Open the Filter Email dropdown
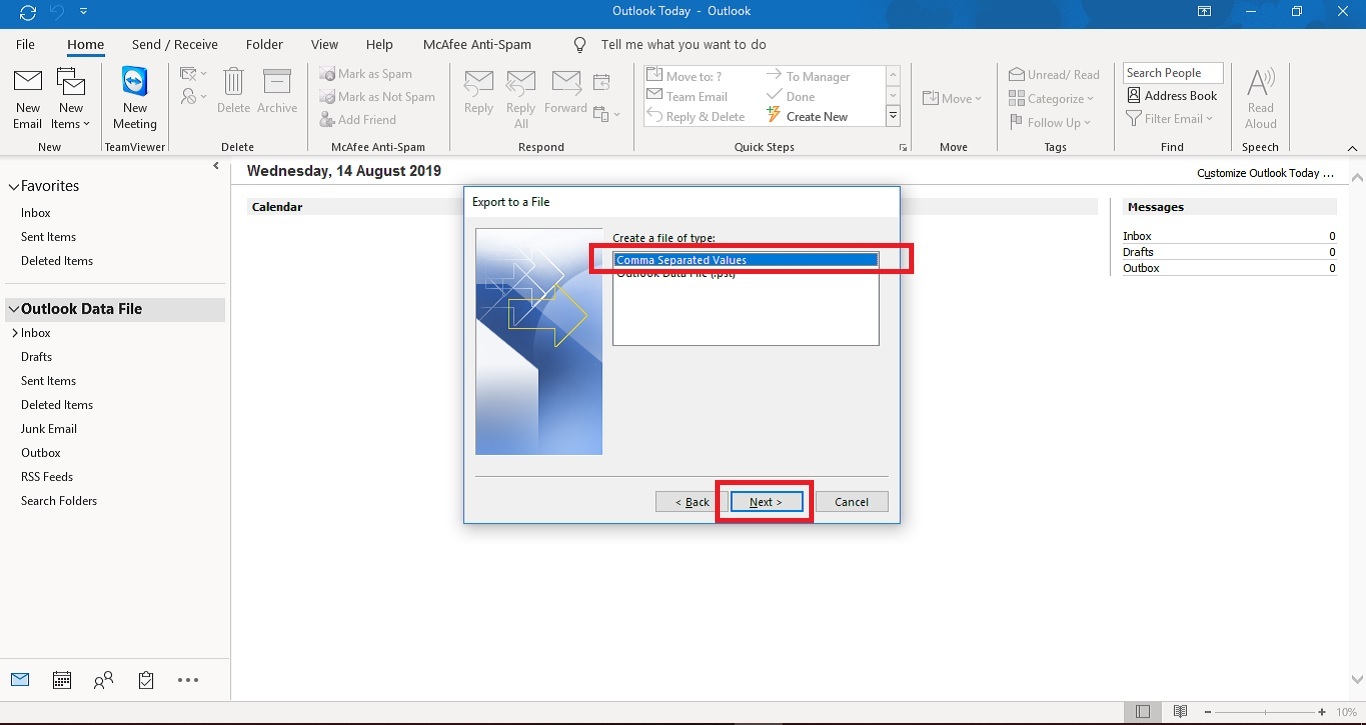This screenshot has height=725, width=1366. 1170,119
